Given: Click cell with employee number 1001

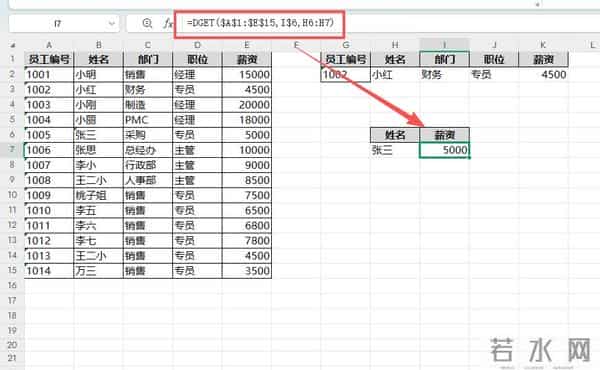Looking at the screenshot, I should coord(49,75).
